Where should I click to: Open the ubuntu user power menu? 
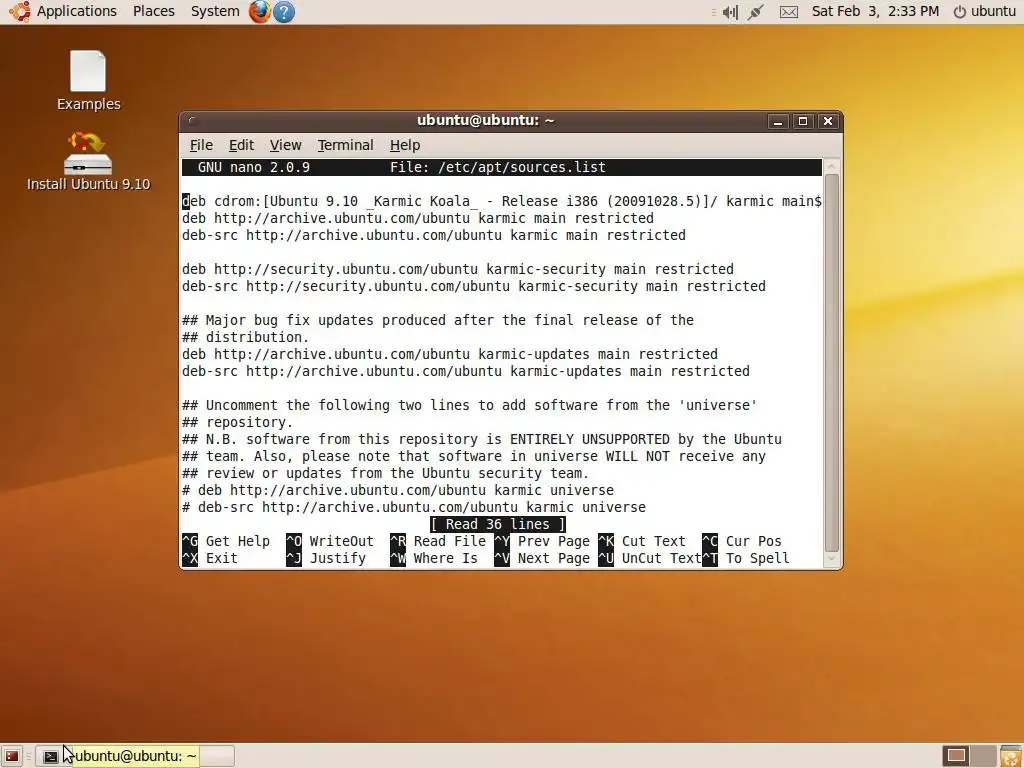(984, 11)
